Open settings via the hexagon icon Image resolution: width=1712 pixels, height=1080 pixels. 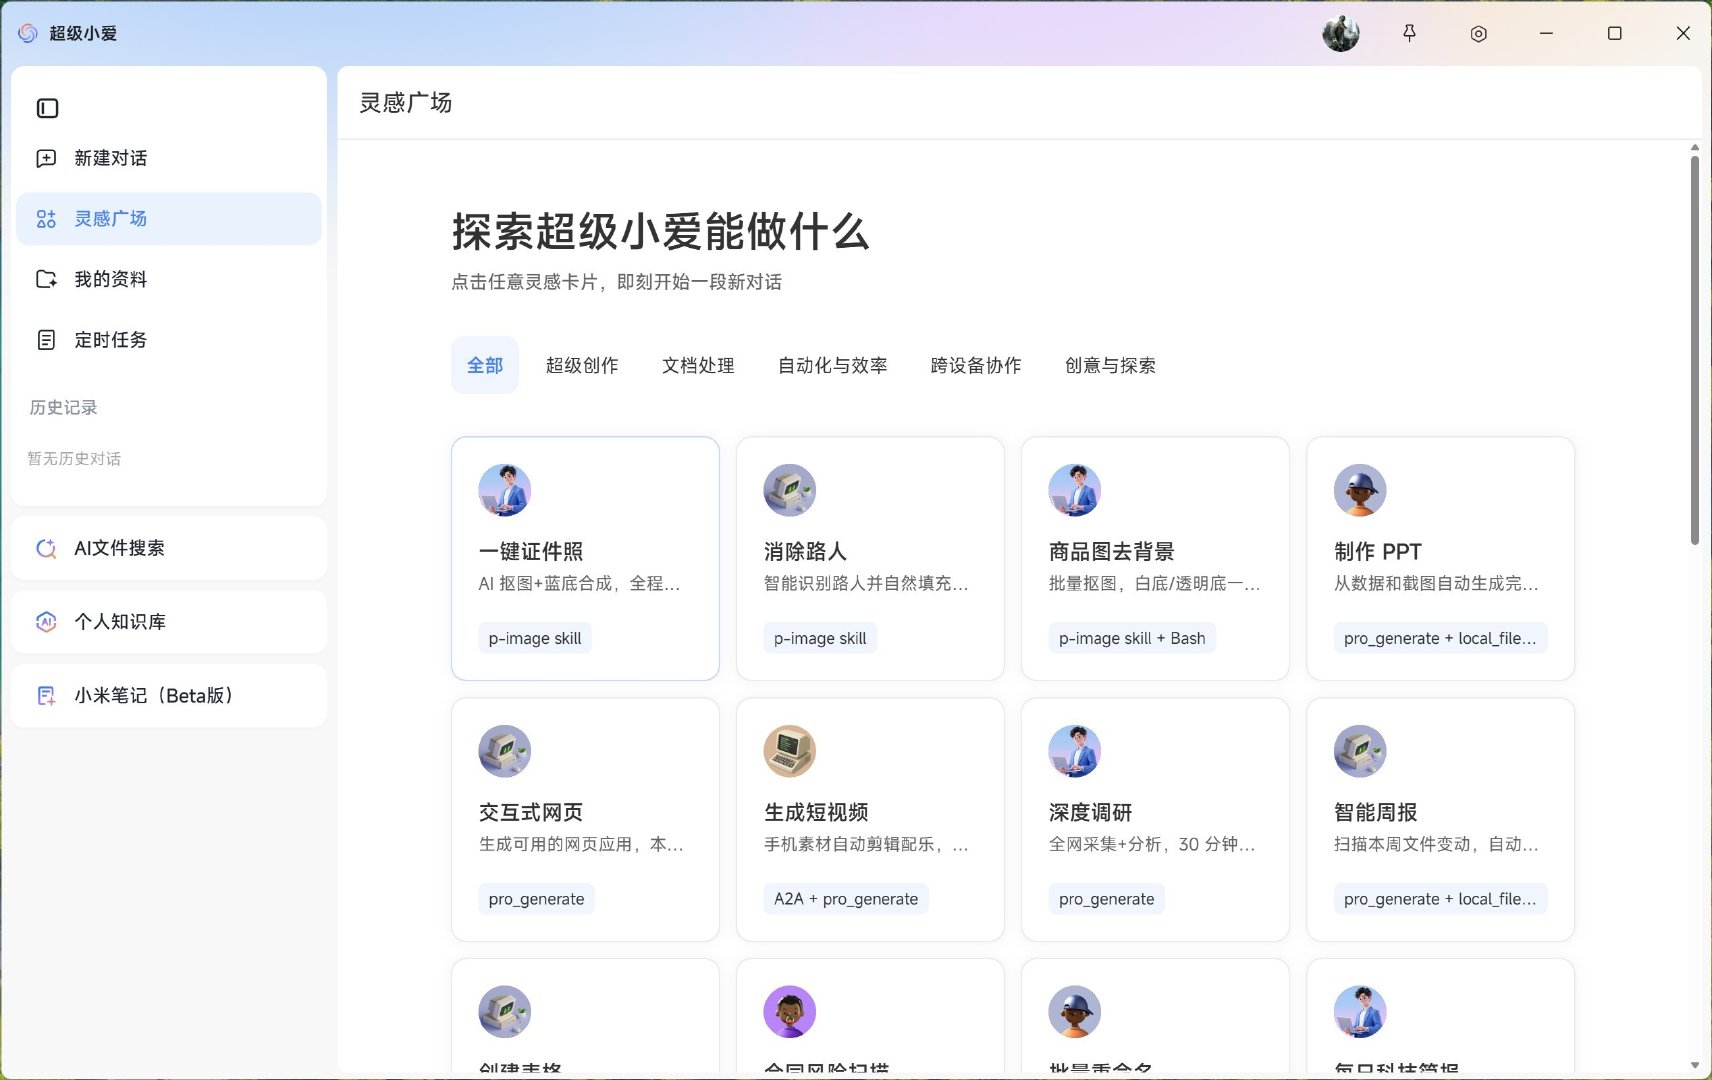coord(1478,34)
